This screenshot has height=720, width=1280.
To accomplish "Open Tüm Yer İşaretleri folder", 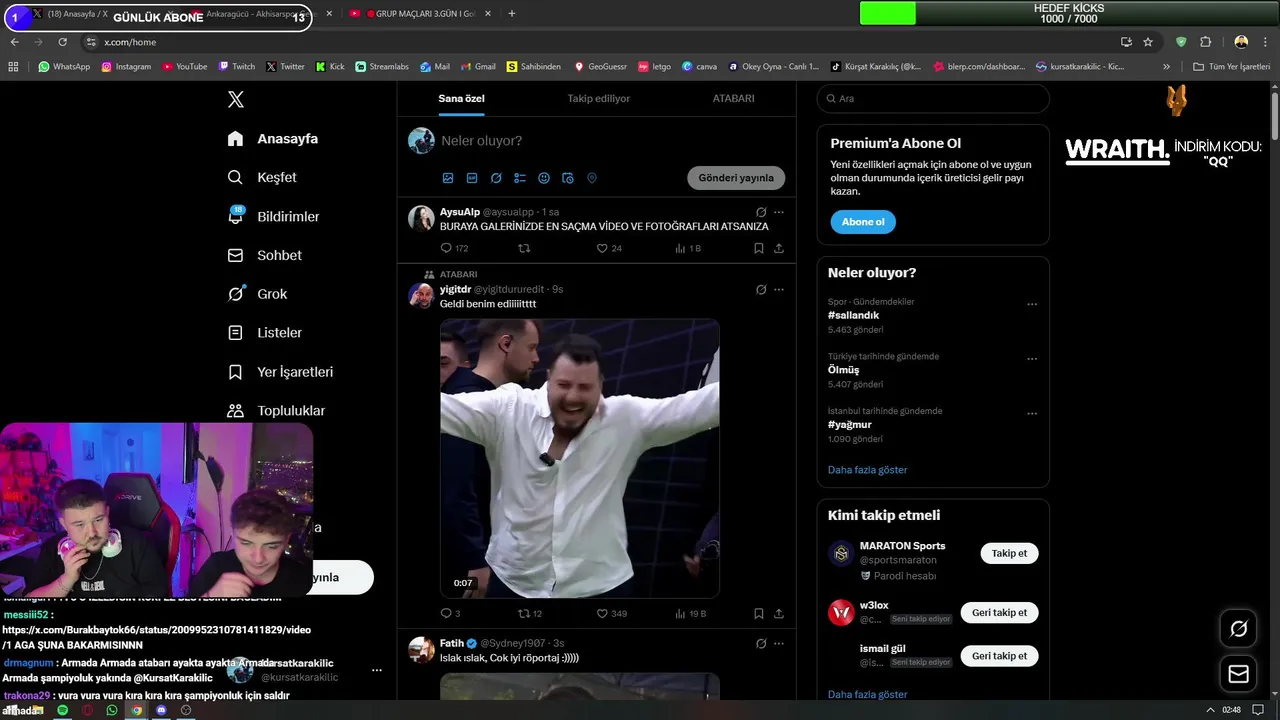I will 1231,67.
